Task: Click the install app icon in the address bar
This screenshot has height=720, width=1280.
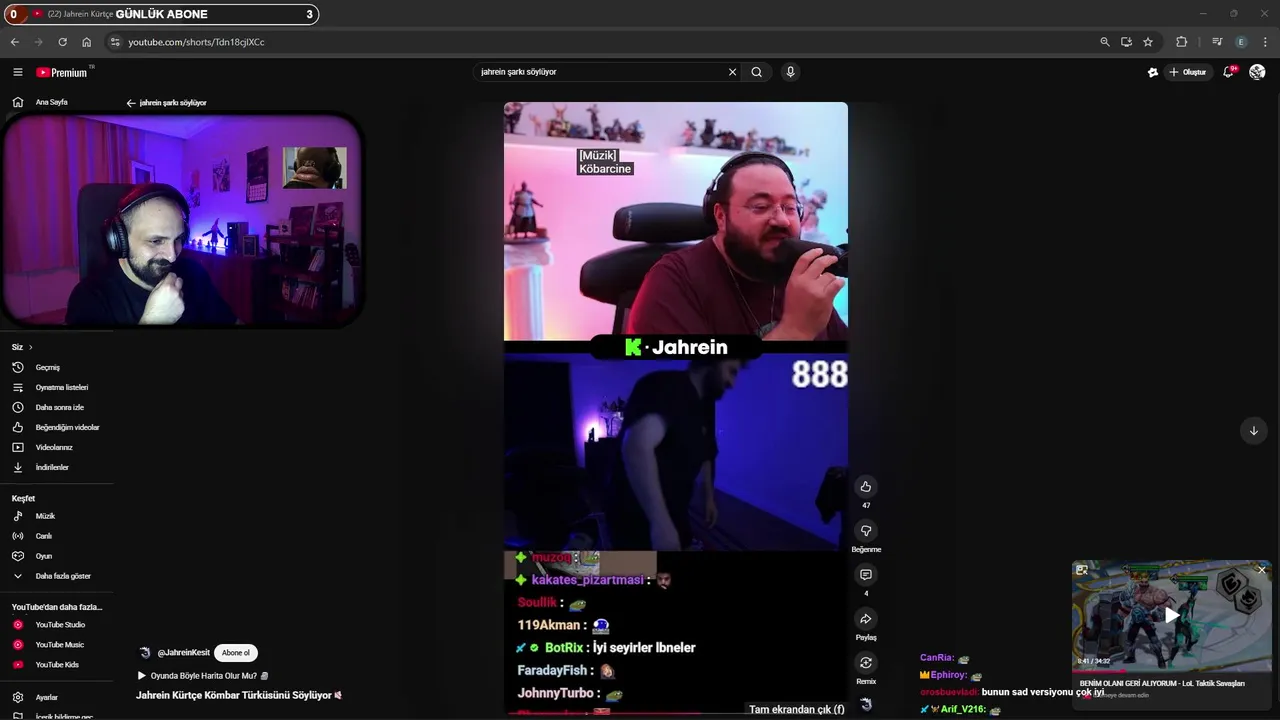Action: (1126, 42)
